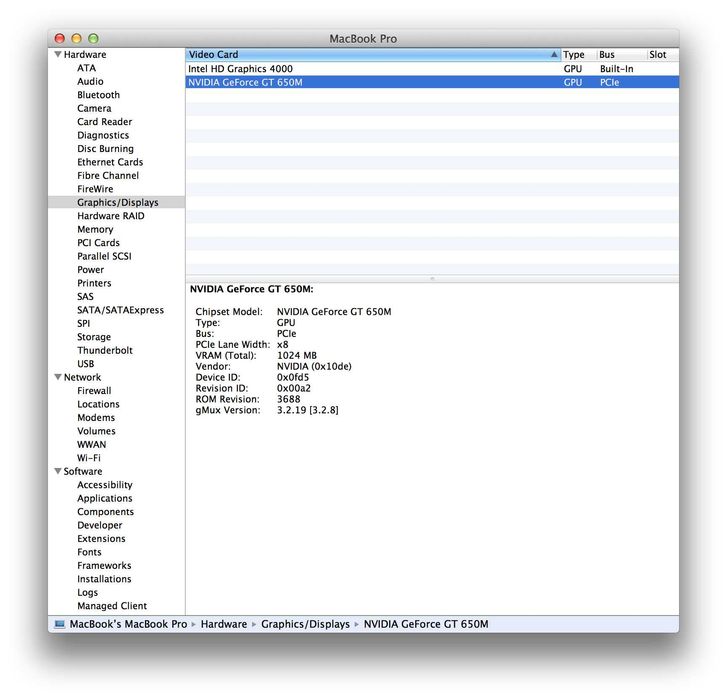The height and width of the screenshot is (699, 727).
Task: Select Extensions under Software
Action: 101,538
